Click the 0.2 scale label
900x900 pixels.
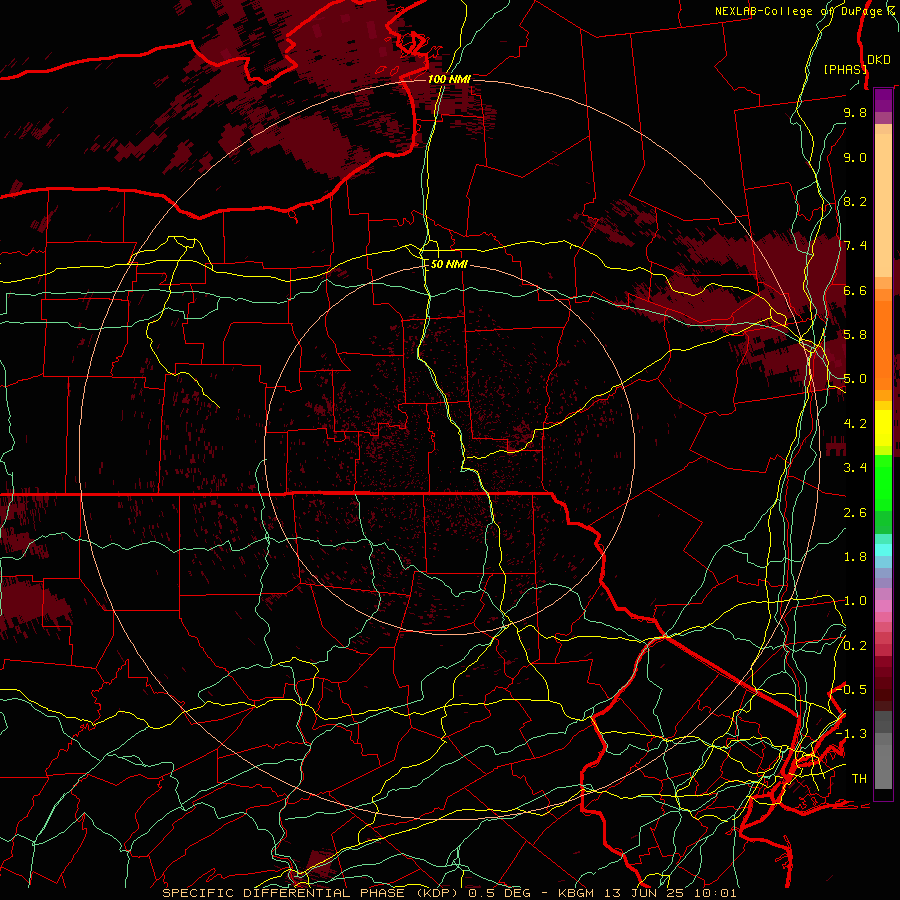pos(855,646)
